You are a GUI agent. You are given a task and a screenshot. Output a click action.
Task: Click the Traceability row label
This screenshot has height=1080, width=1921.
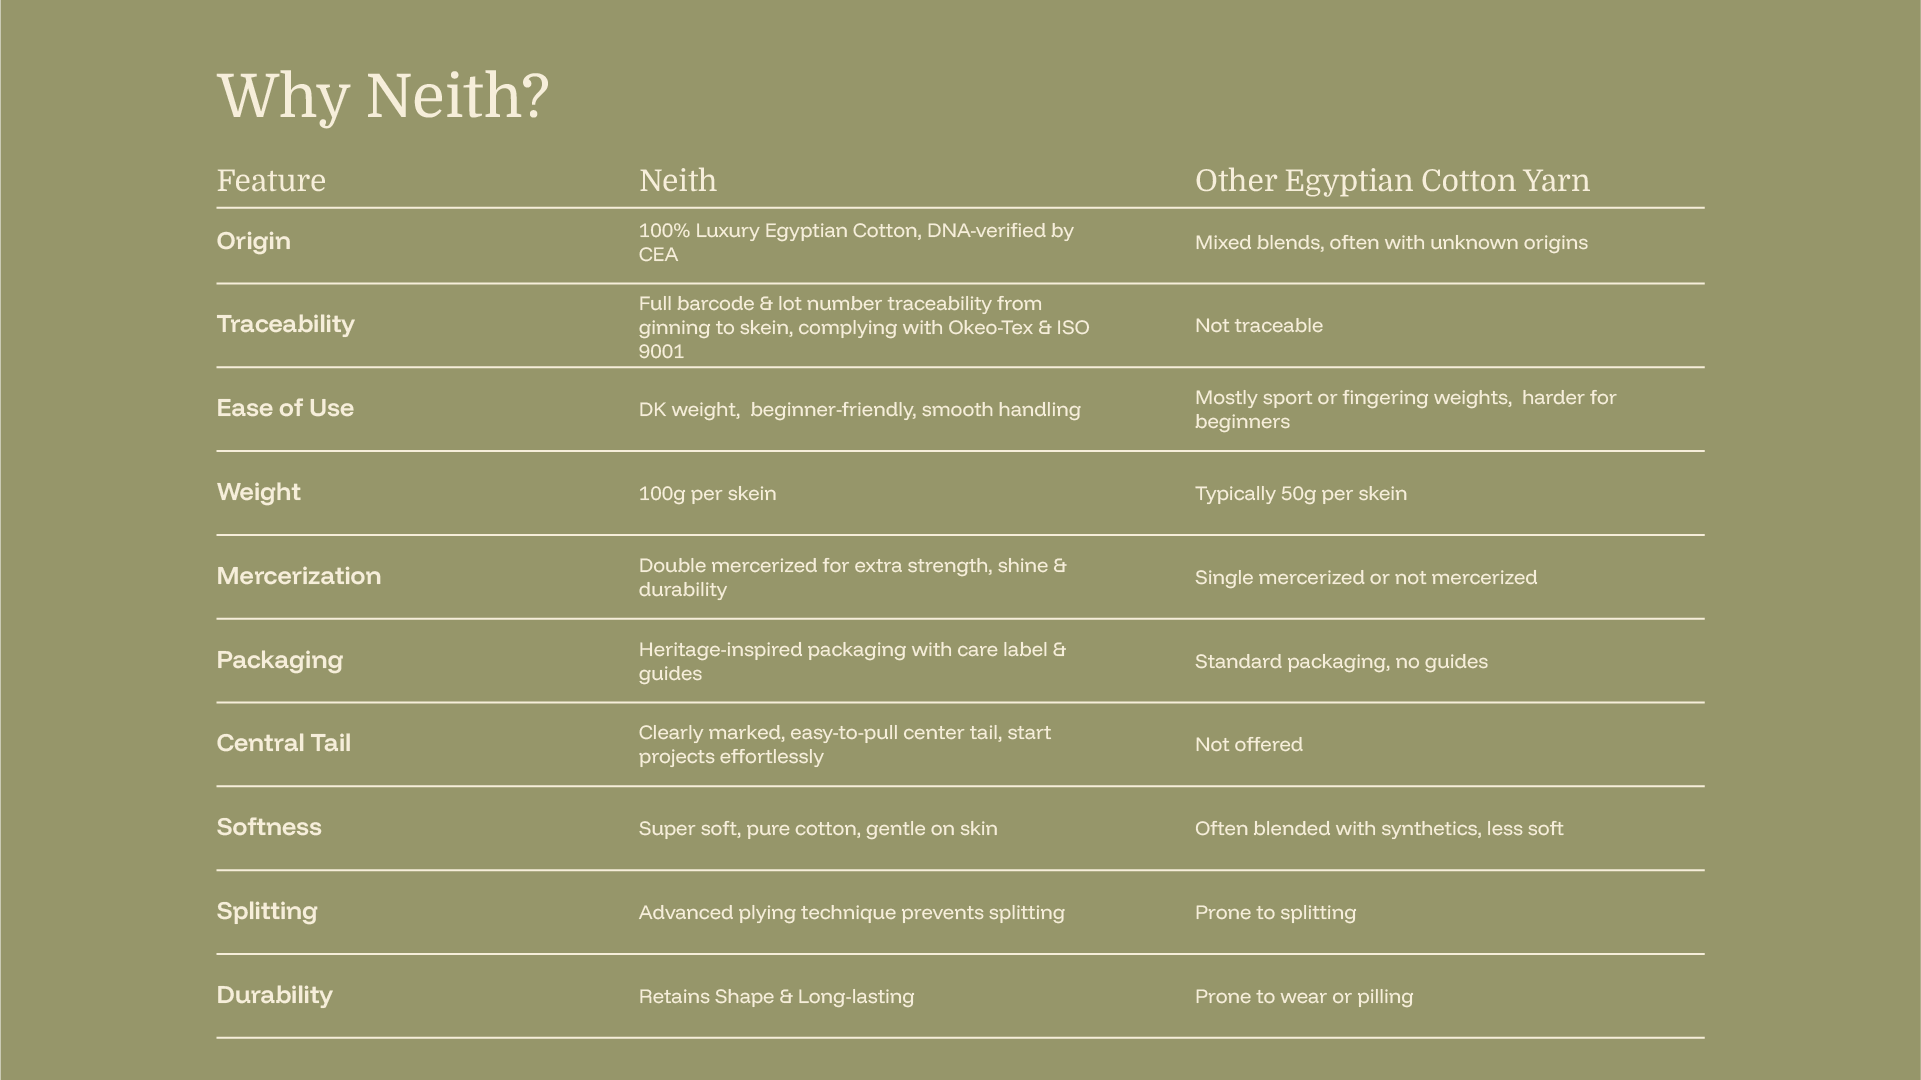coord(285,325)
